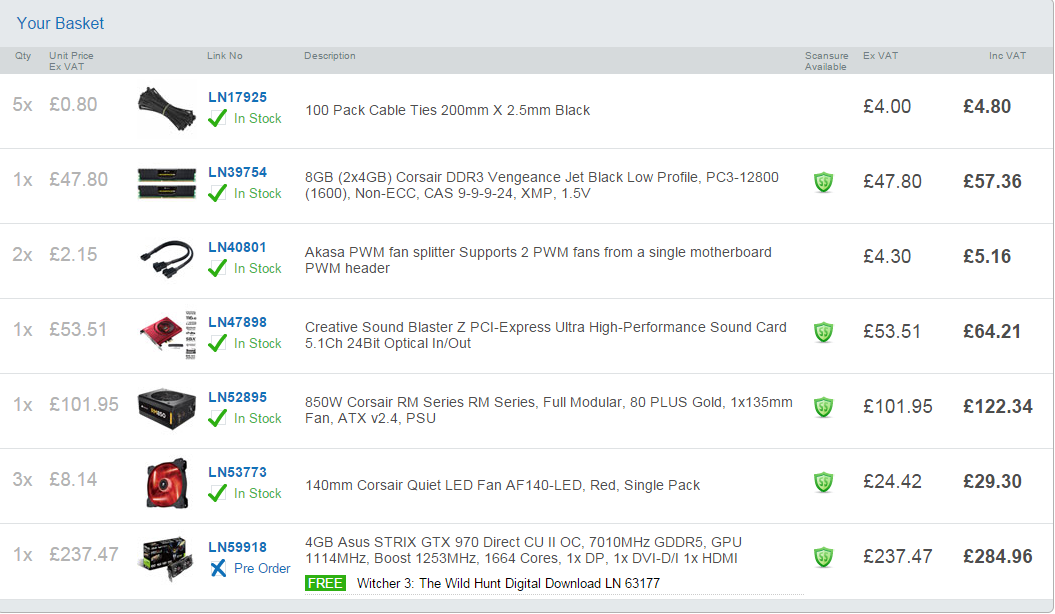Click the 5x quantity for cable ties
The image size is (1055, 614).
22,105
